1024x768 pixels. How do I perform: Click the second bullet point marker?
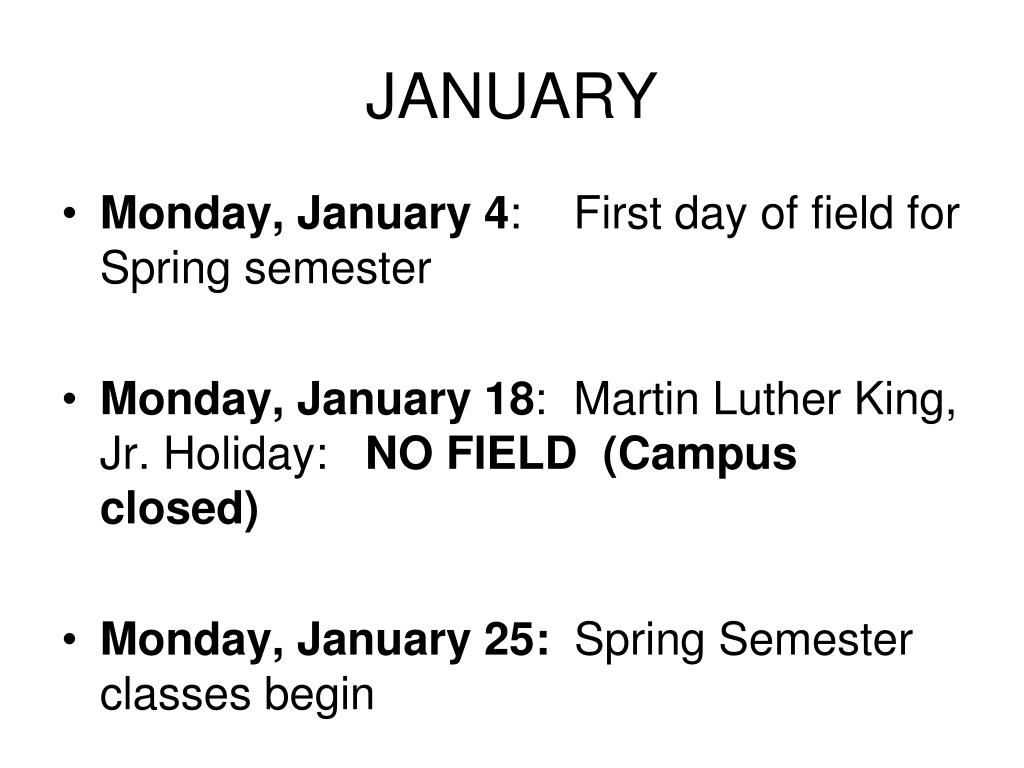[70, 400]
